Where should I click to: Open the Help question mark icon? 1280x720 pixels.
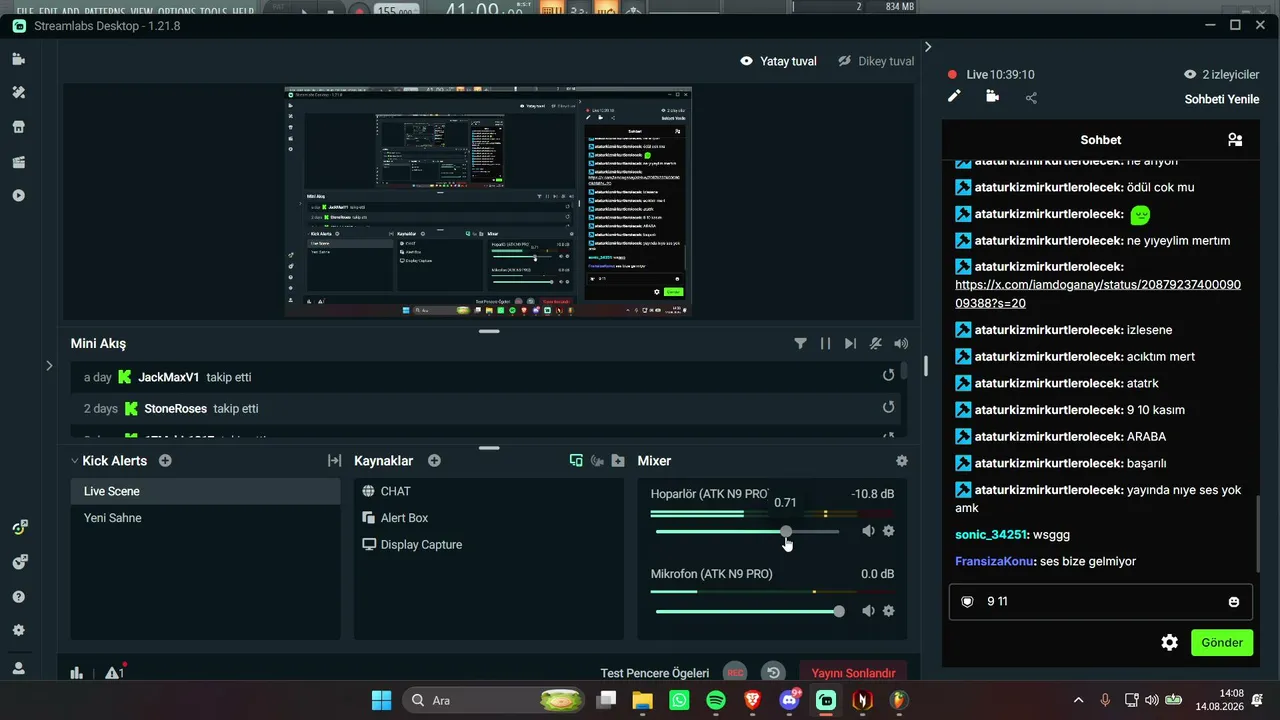click(x=18, y=597)
